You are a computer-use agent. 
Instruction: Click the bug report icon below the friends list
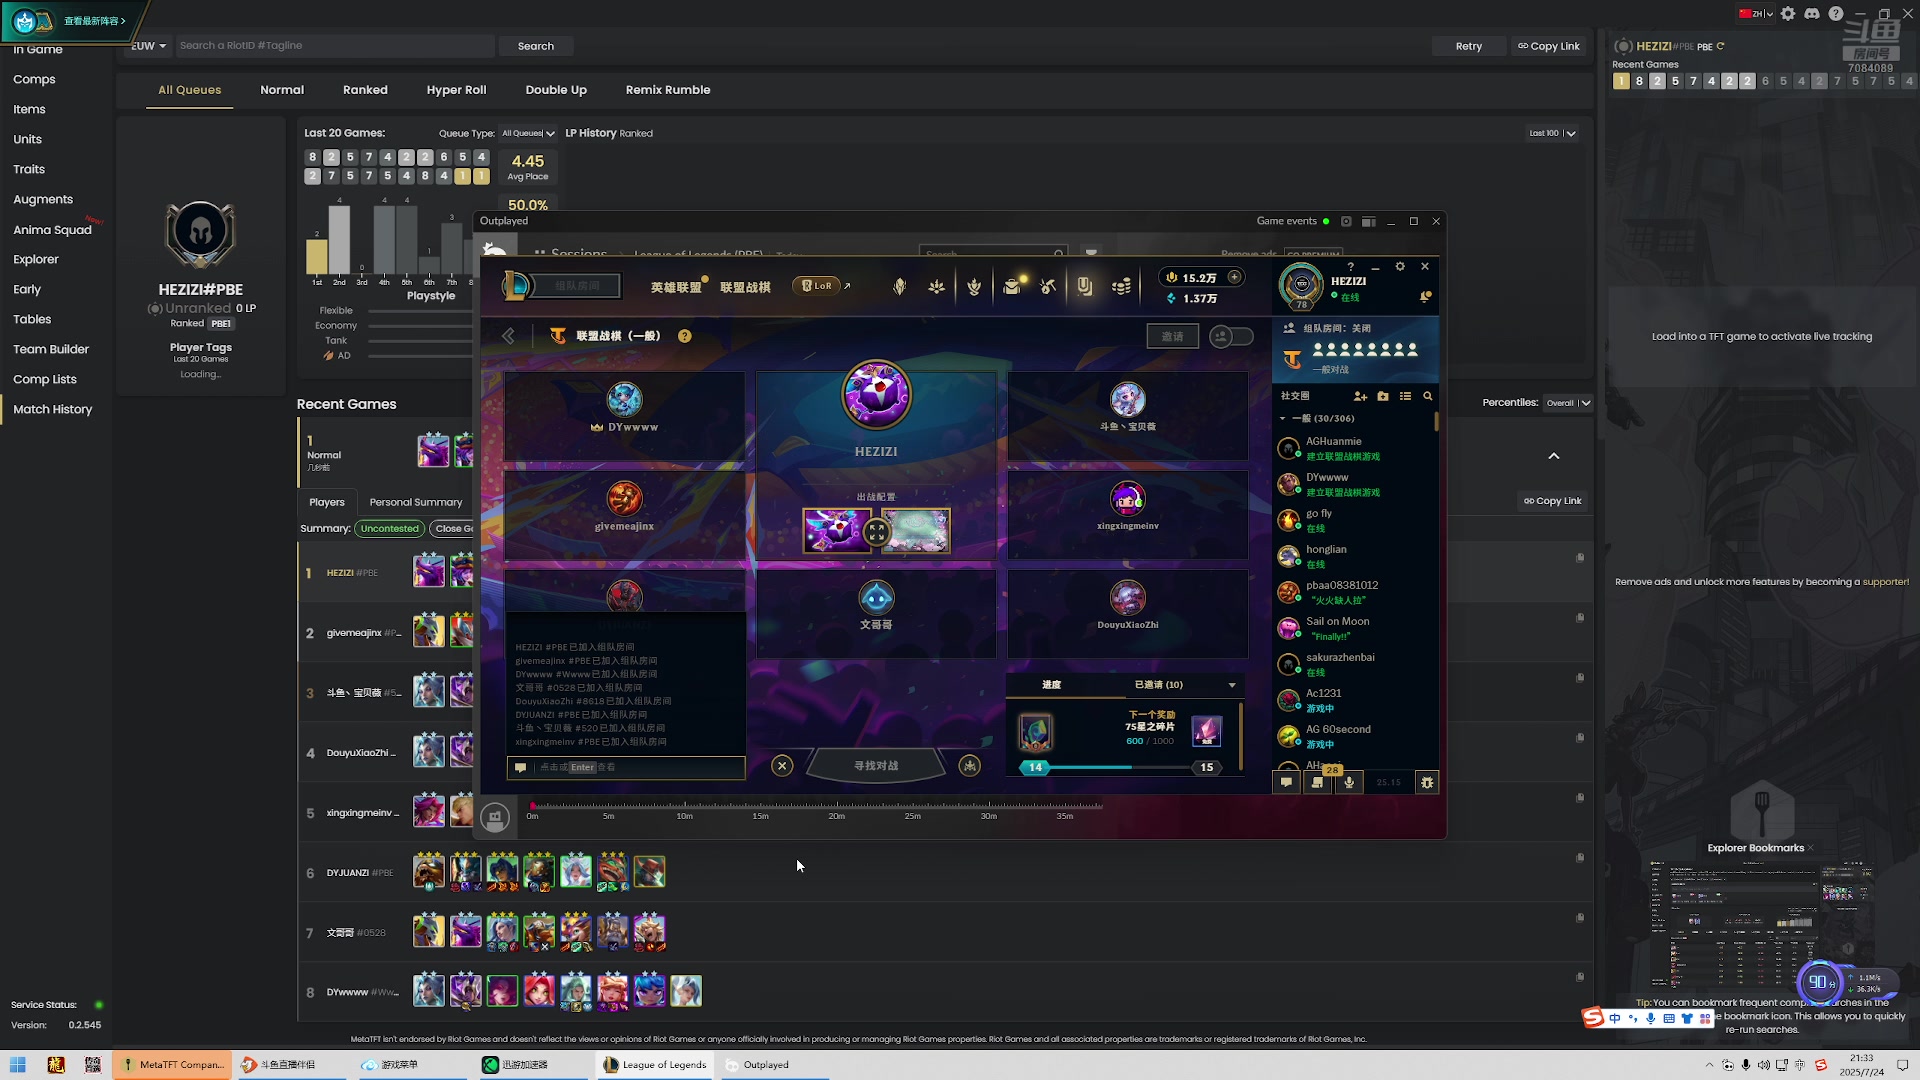coord(1427,782)
